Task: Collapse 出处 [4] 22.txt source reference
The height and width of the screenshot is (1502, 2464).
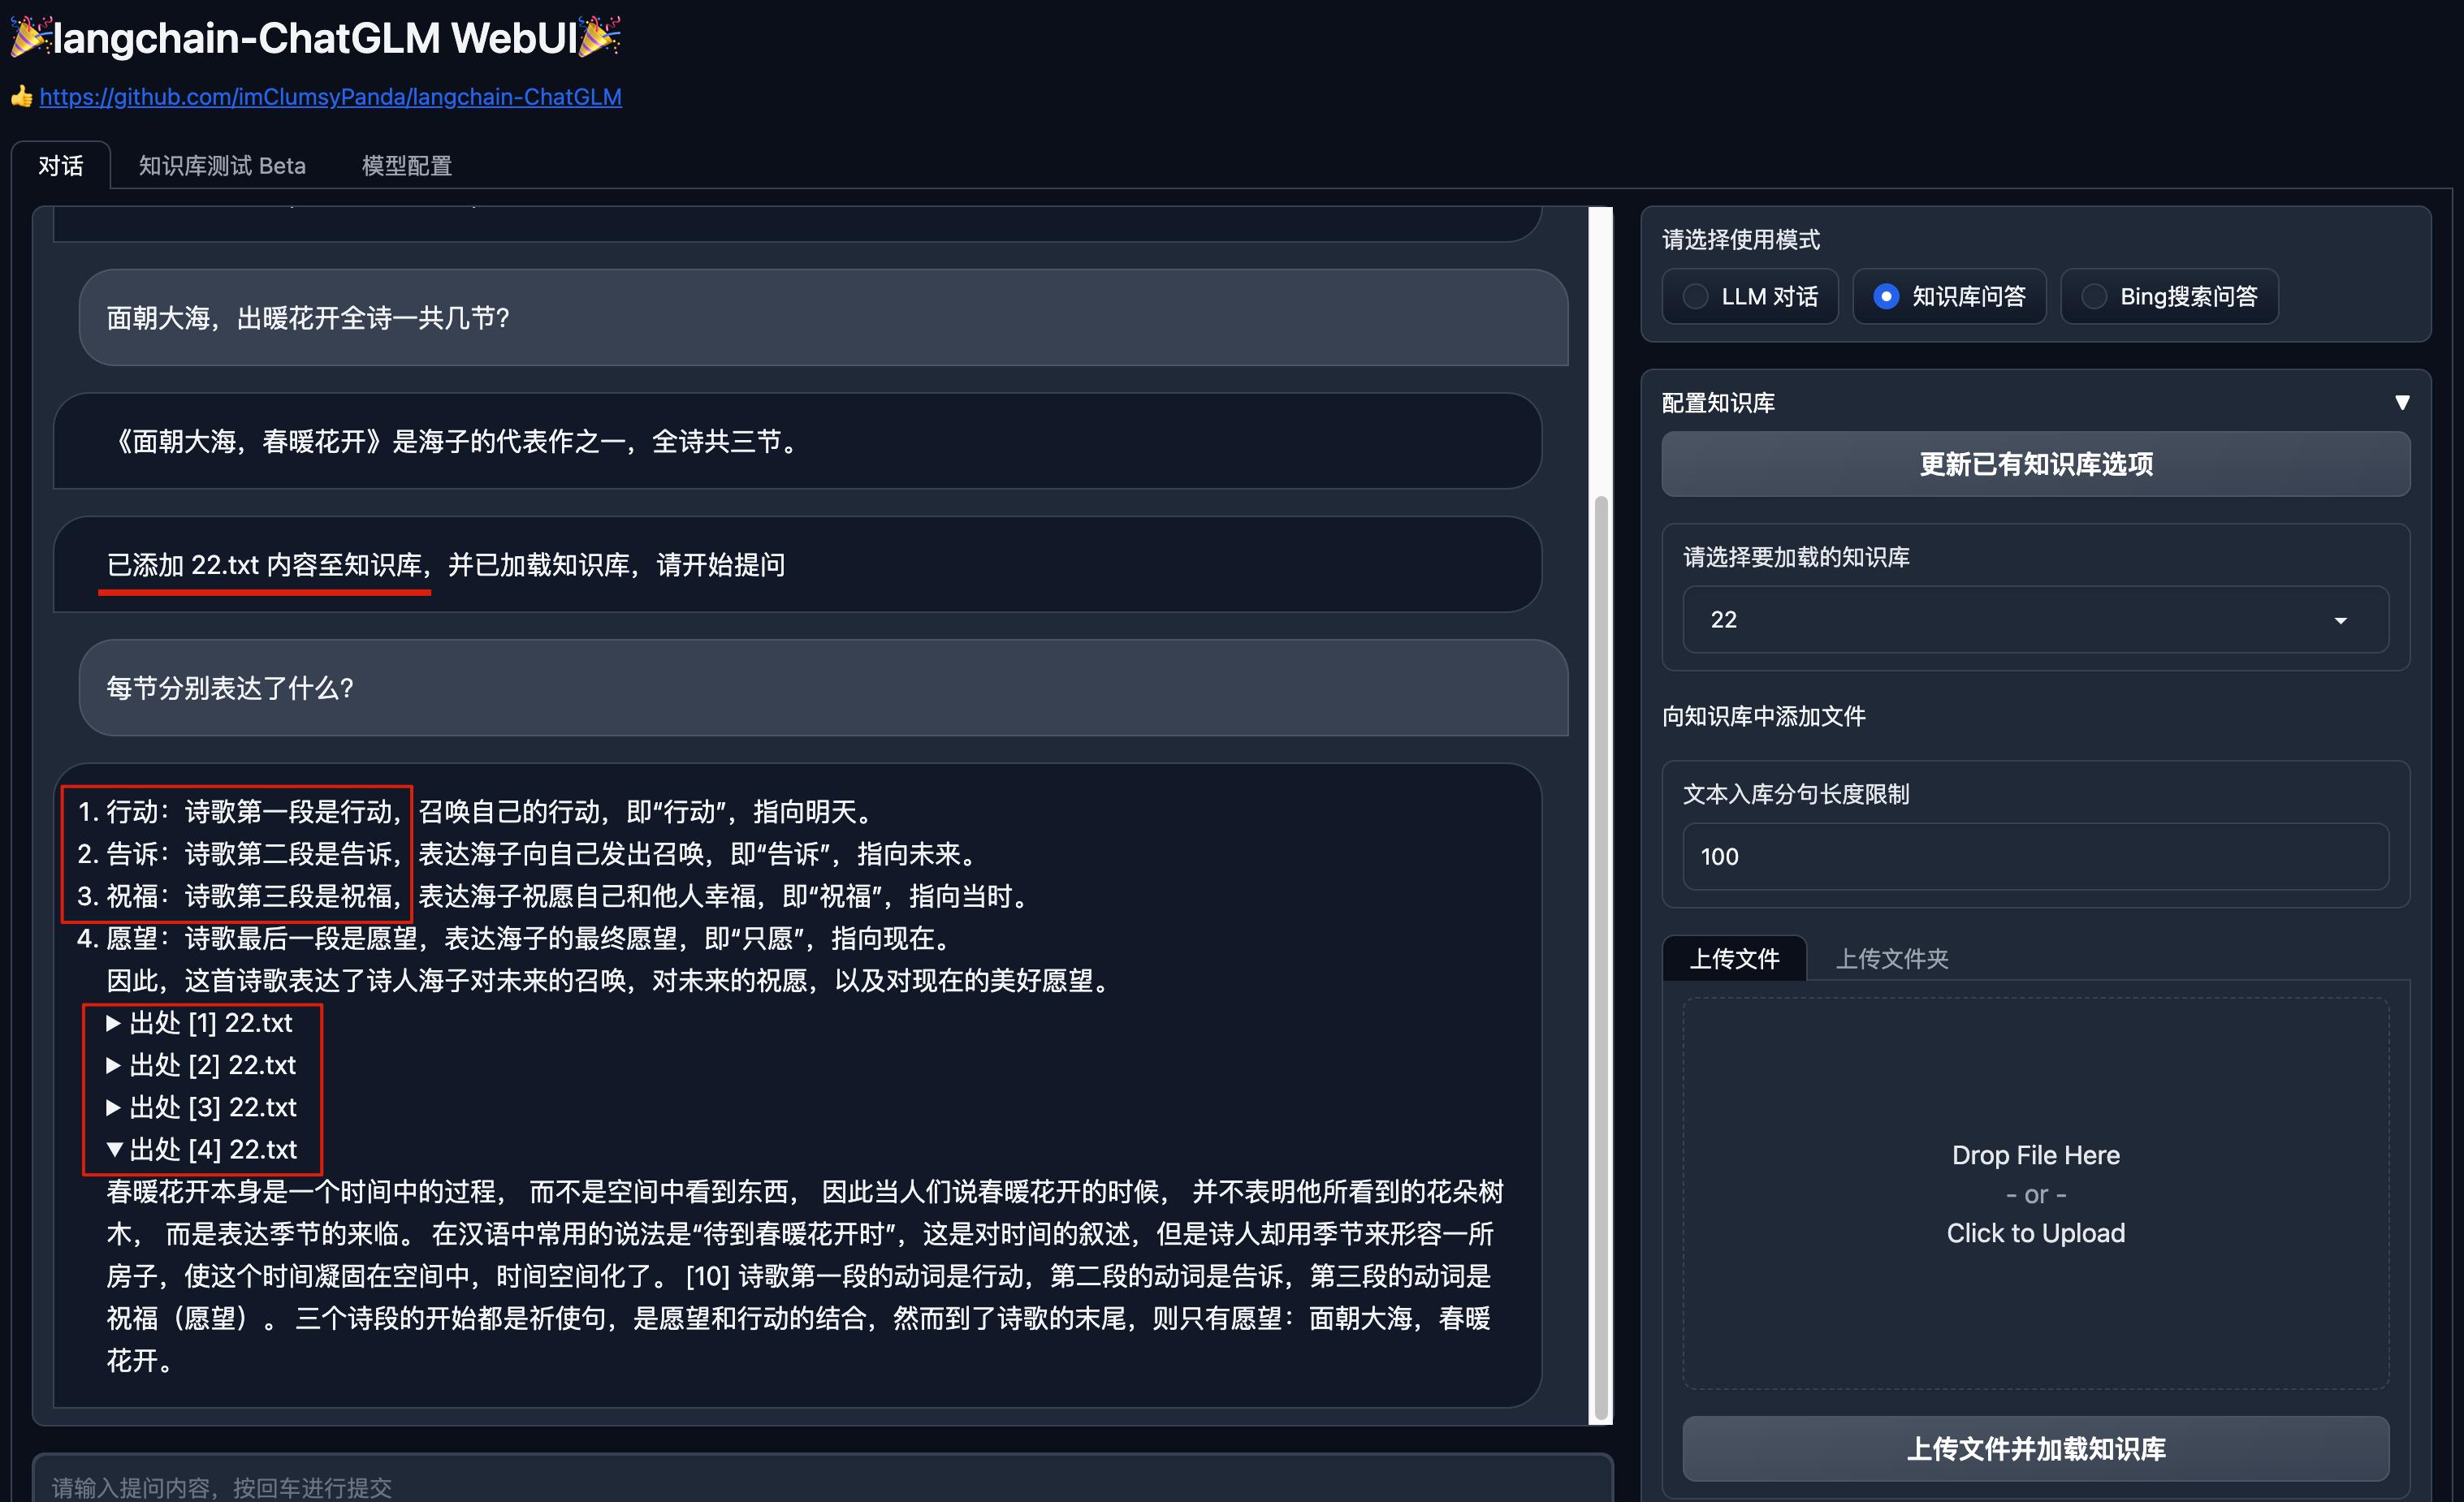Action: (200, 1148)
